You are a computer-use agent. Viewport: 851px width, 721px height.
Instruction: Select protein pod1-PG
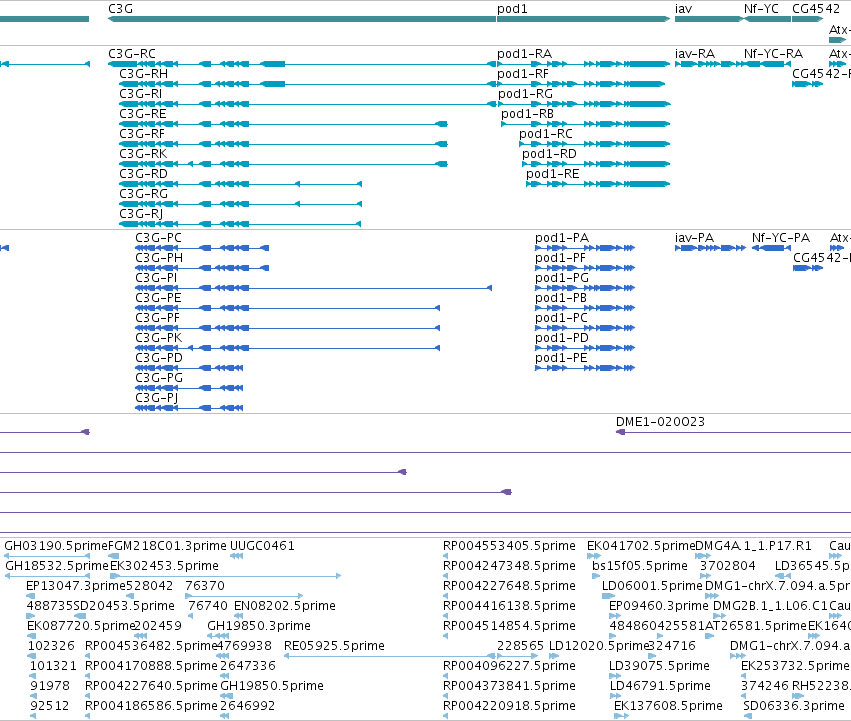click(x=562, y=278)
